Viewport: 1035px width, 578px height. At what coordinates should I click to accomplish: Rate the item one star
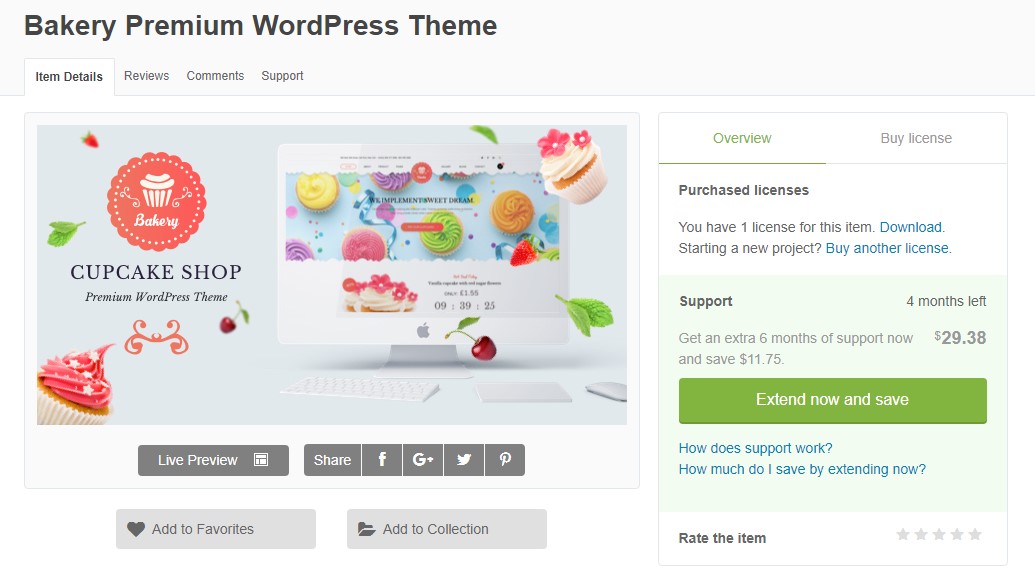[903, 534]
